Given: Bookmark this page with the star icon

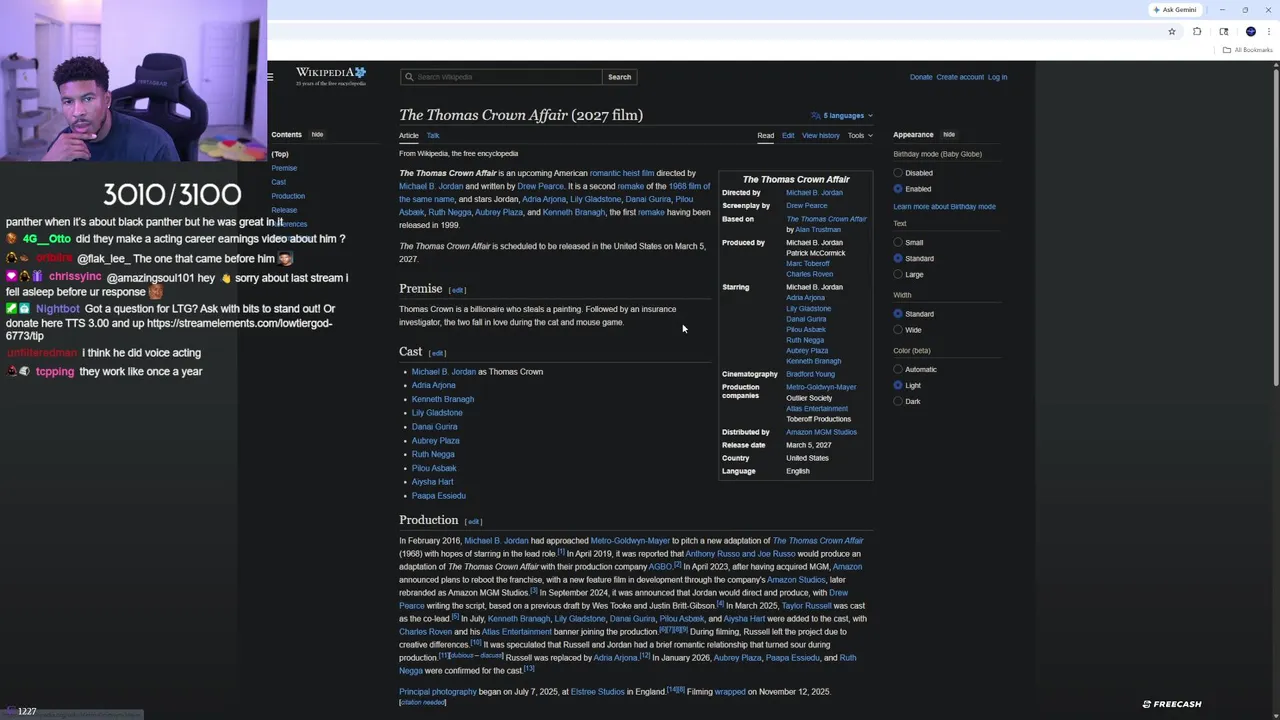Looking at the screenshot, I should coord(1172,32).
